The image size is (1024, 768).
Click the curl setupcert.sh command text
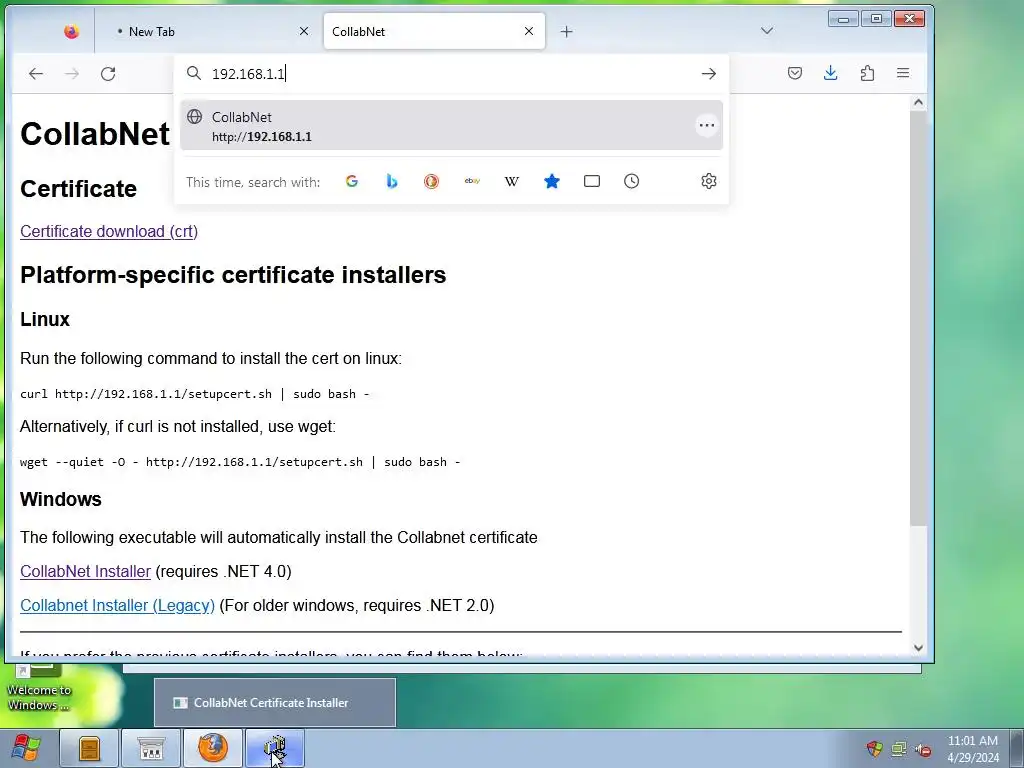tap(195, 394)
